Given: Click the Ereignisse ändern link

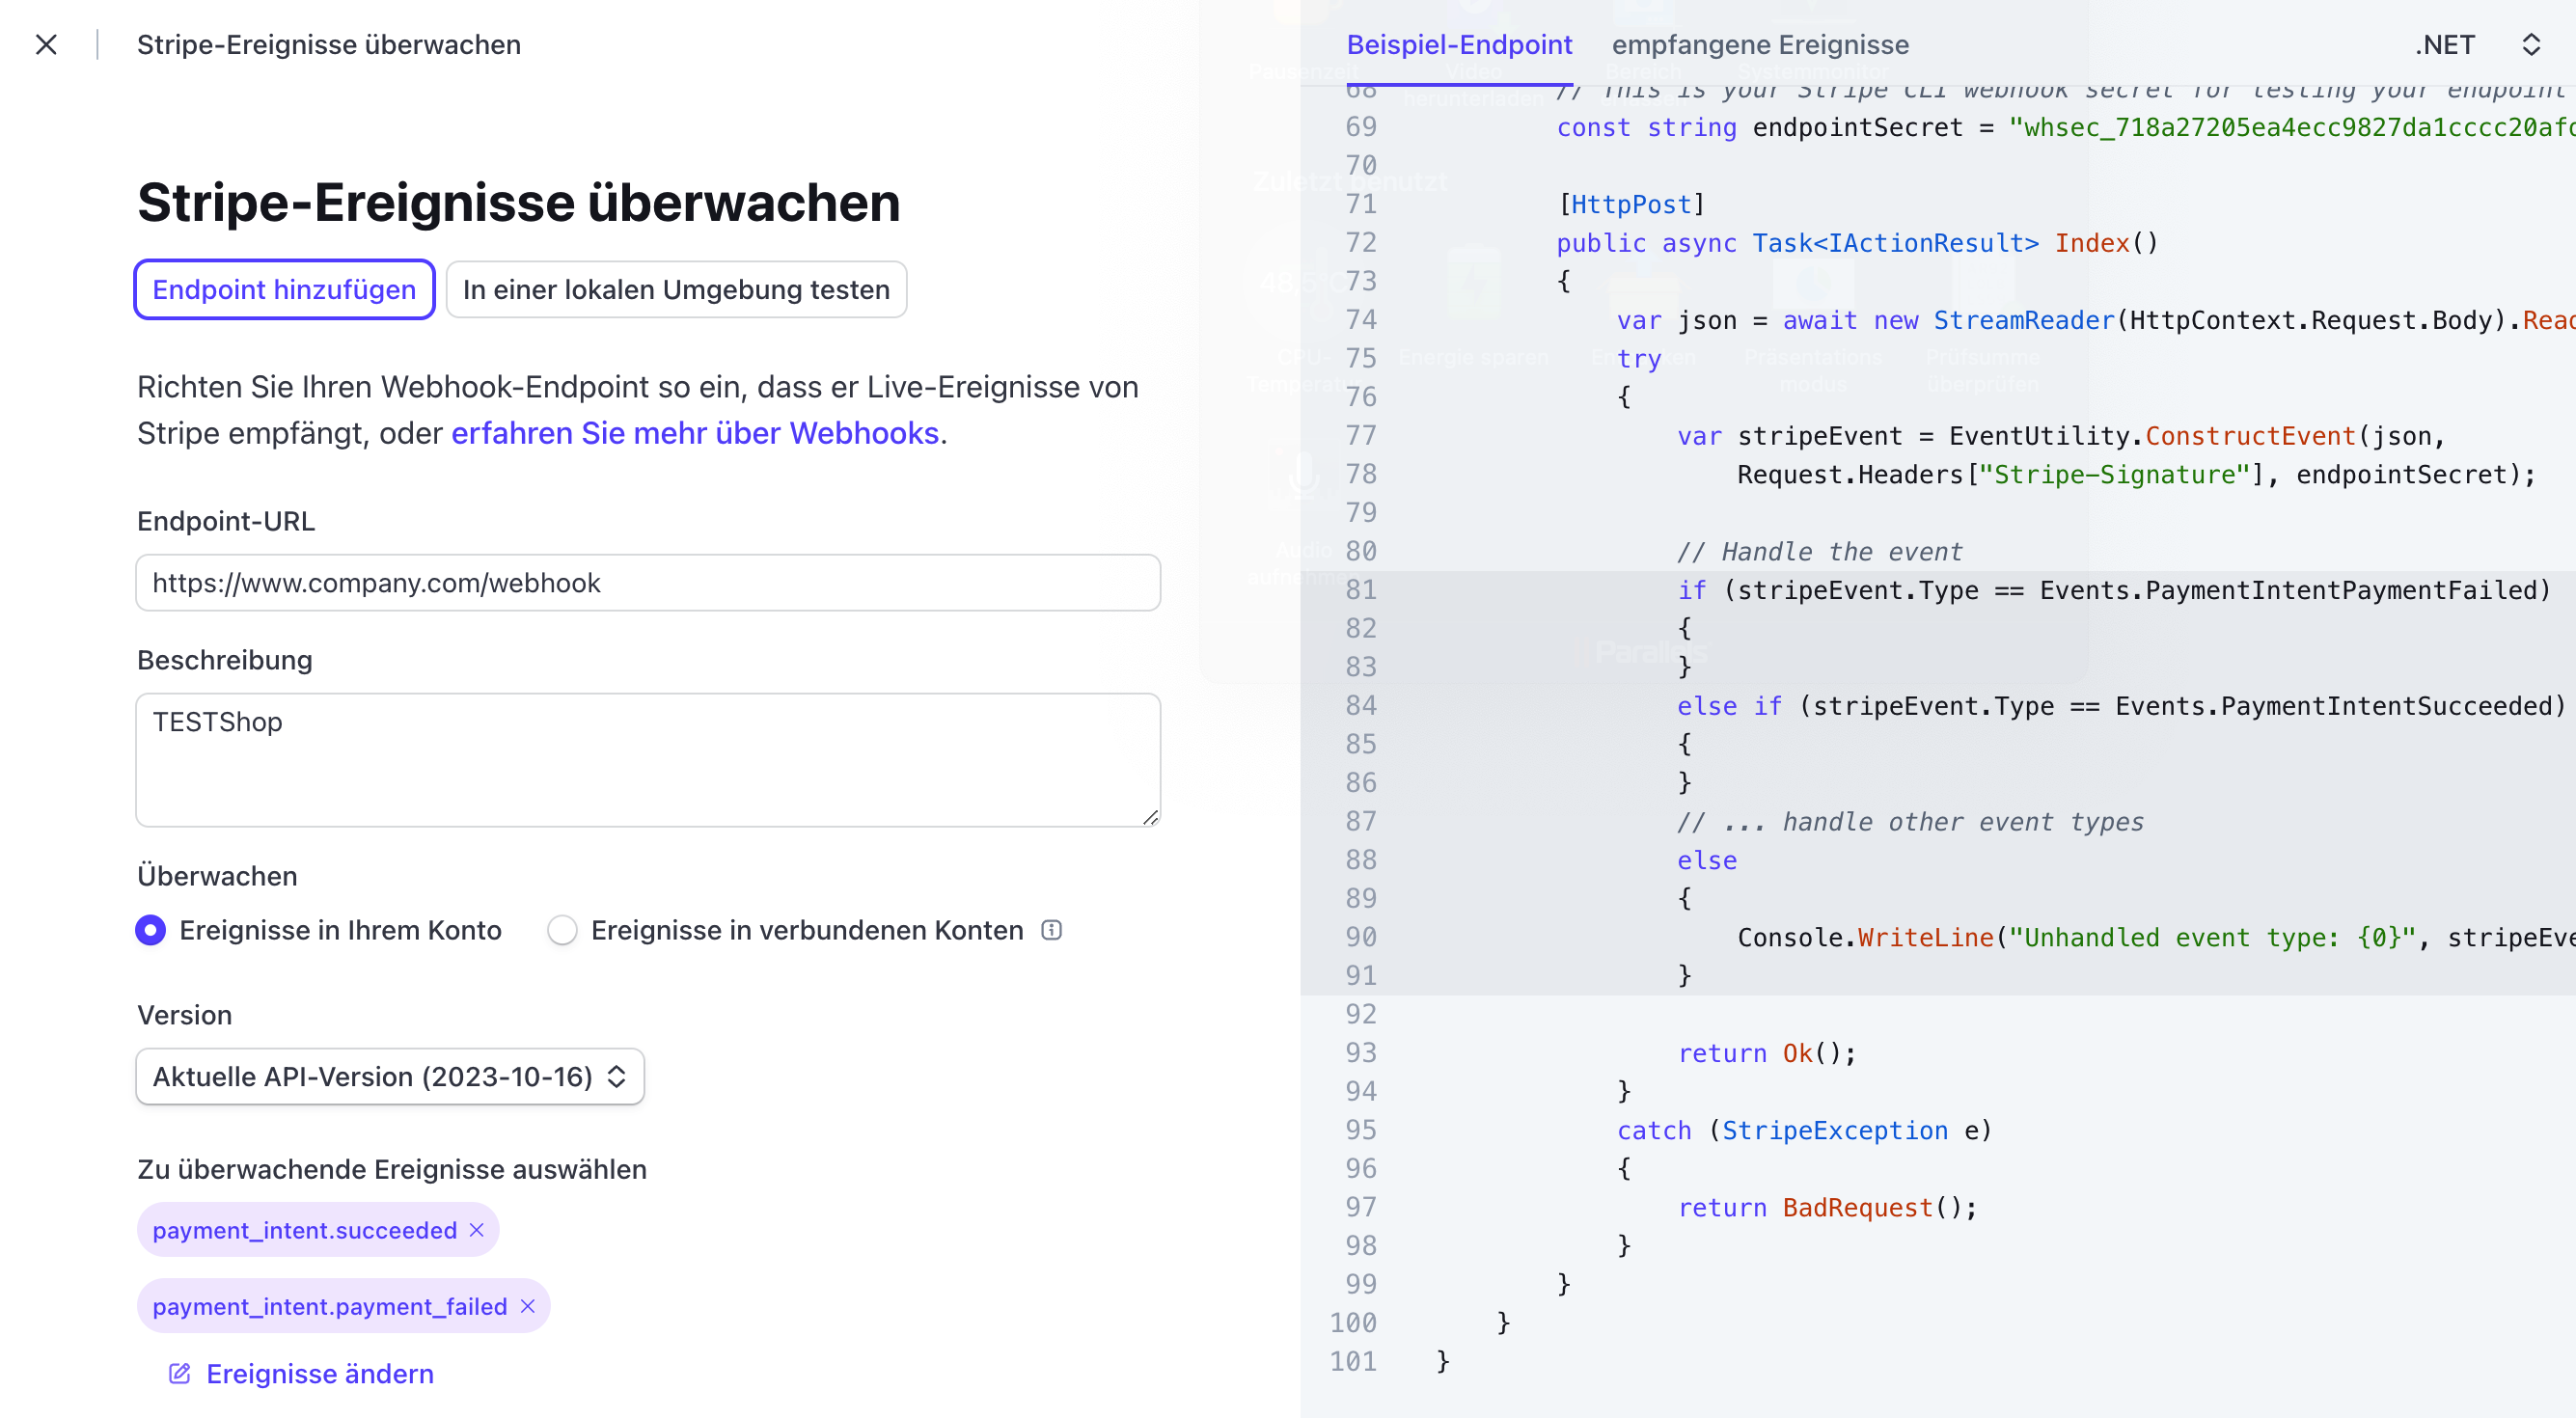Looking at the screenshot, I should point(320,1374).
